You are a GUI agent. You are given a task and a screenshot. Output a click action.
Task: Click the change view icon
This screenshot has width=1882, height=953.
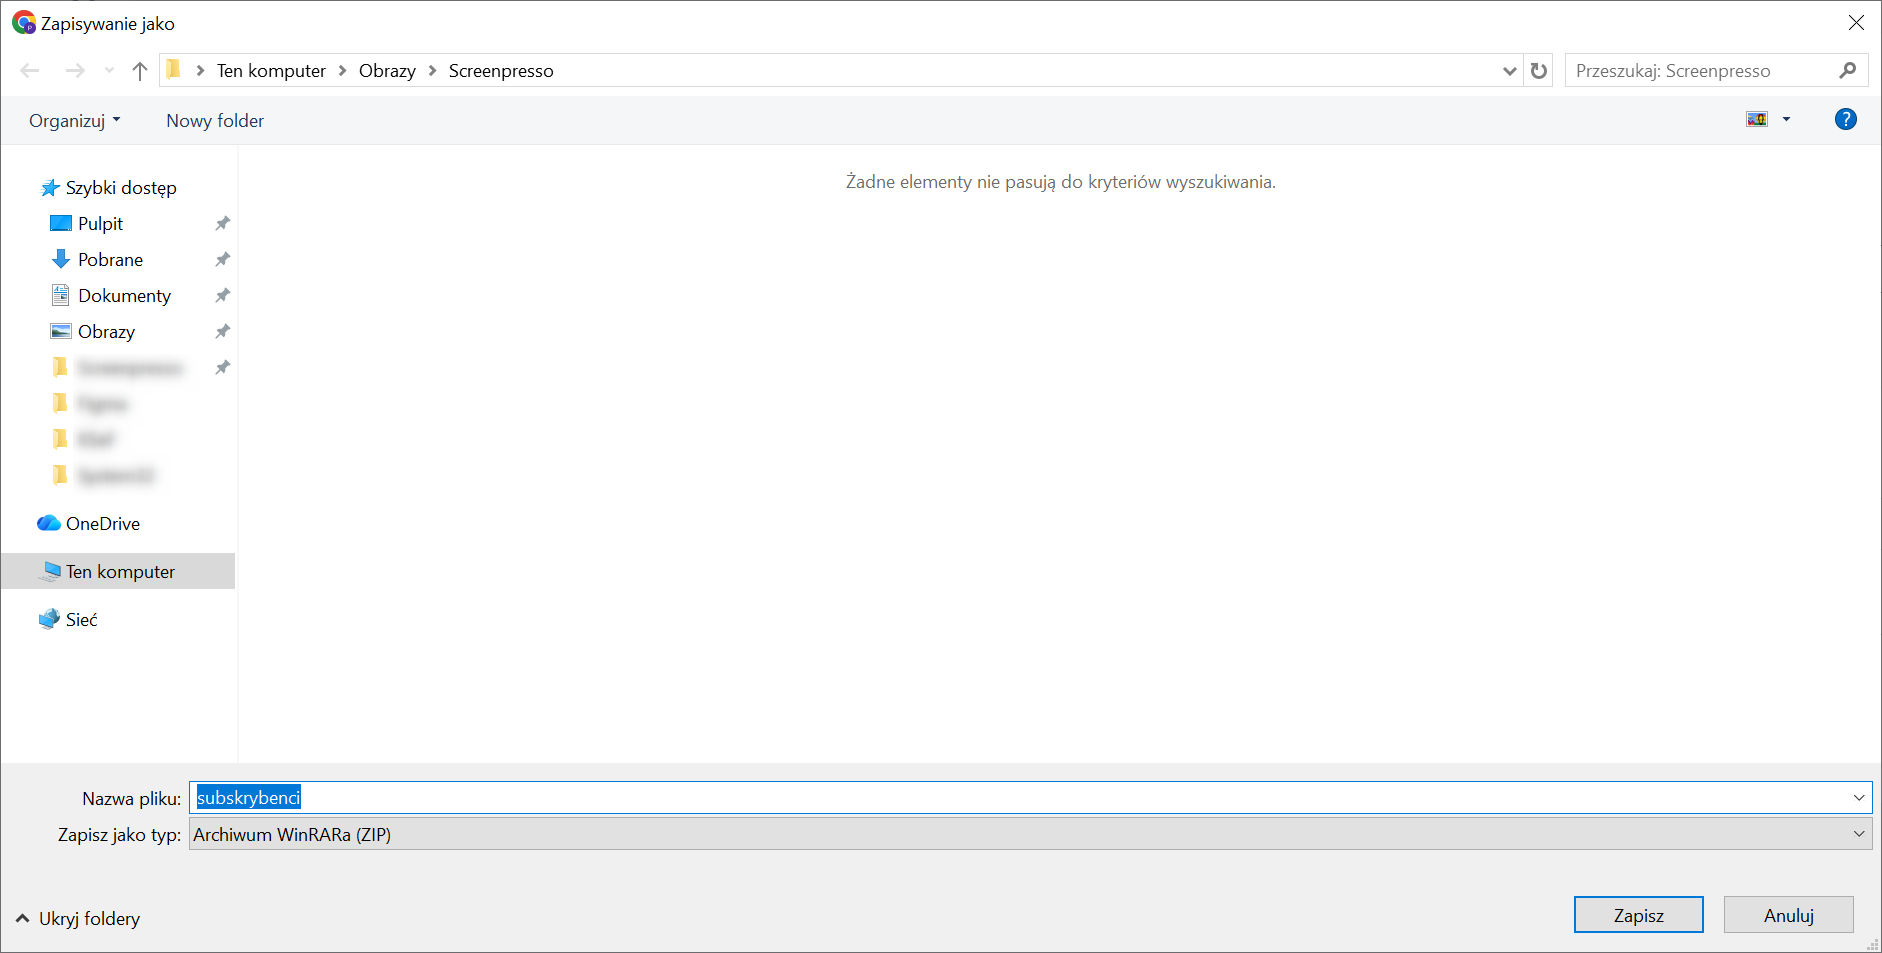pos(1757,120)
